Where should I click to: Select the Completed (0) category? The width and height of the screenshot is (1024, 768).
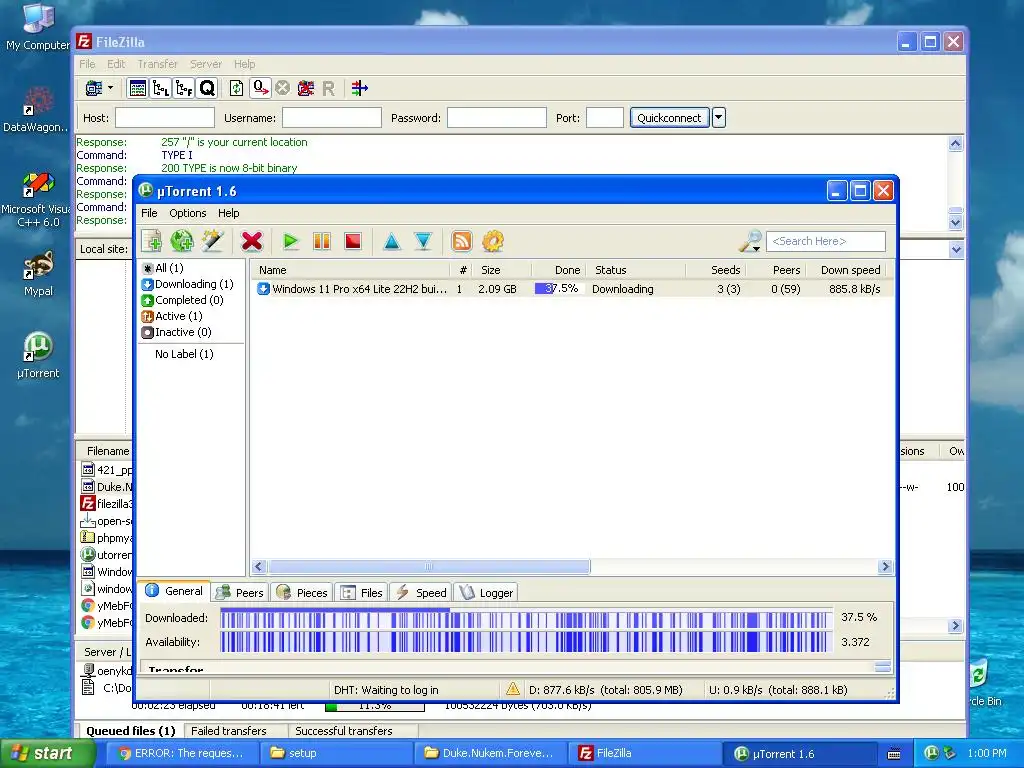(183, 300)
